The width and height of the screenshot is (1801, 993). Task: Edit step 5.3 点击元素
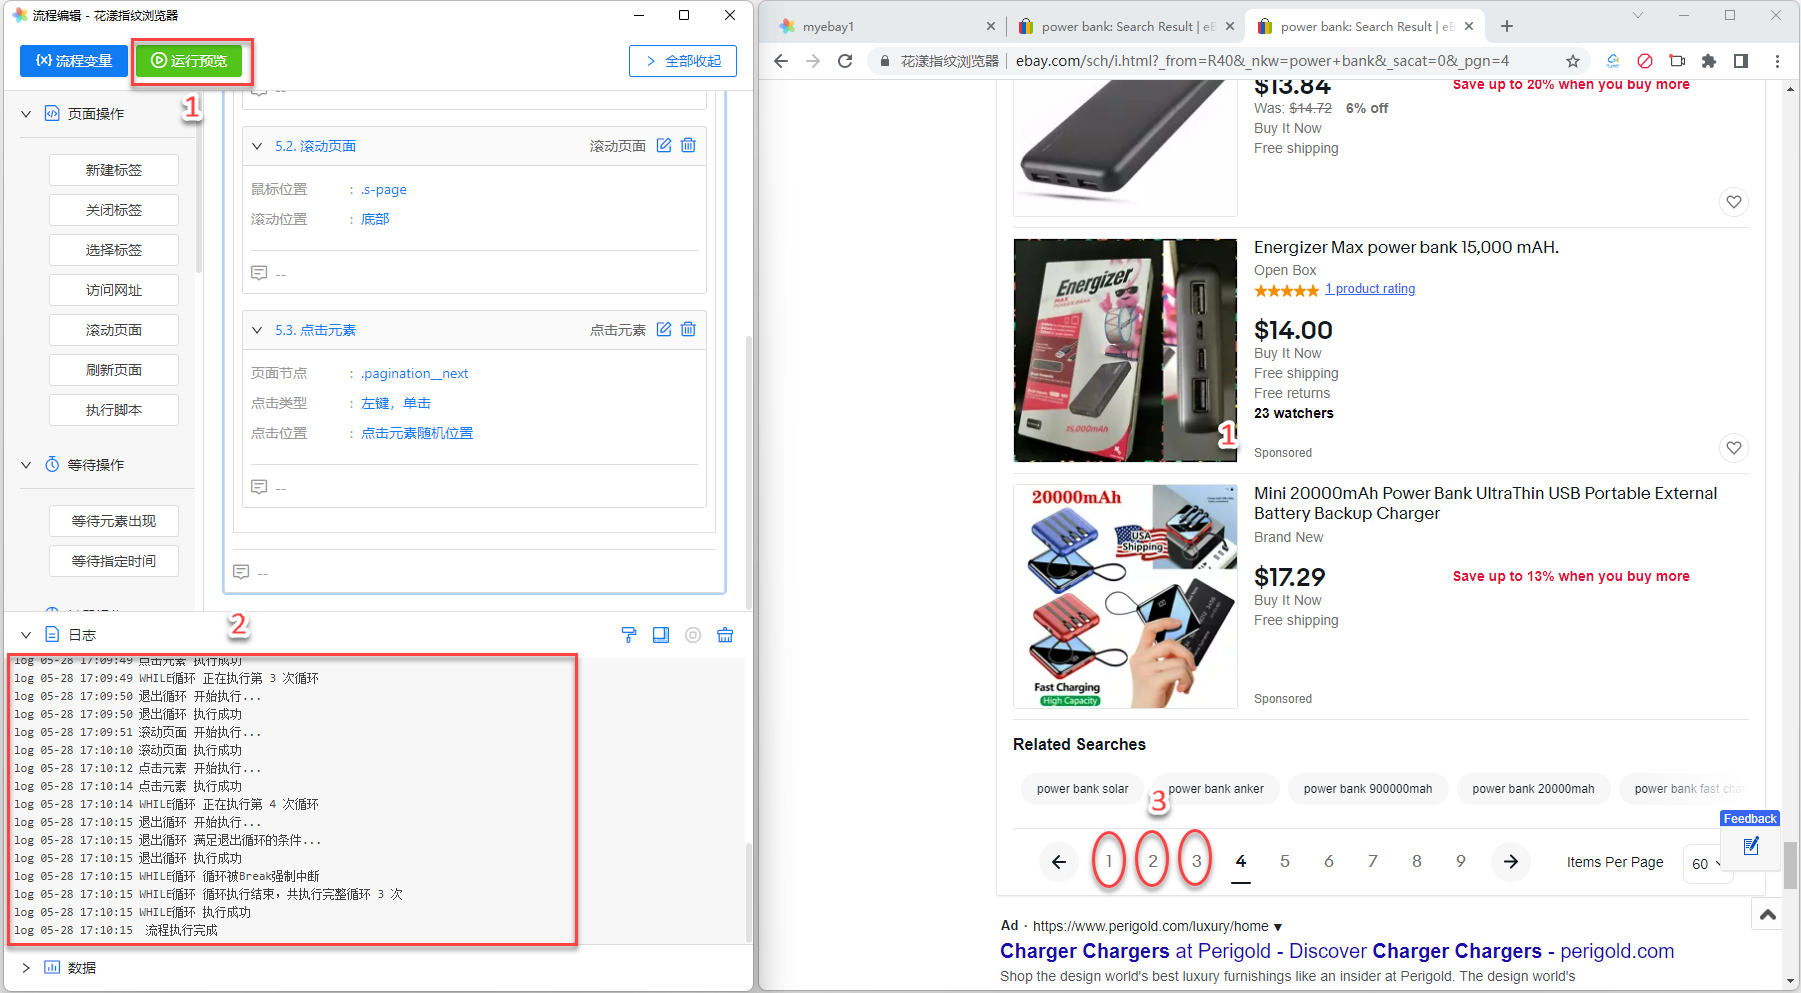pos(664,329)
